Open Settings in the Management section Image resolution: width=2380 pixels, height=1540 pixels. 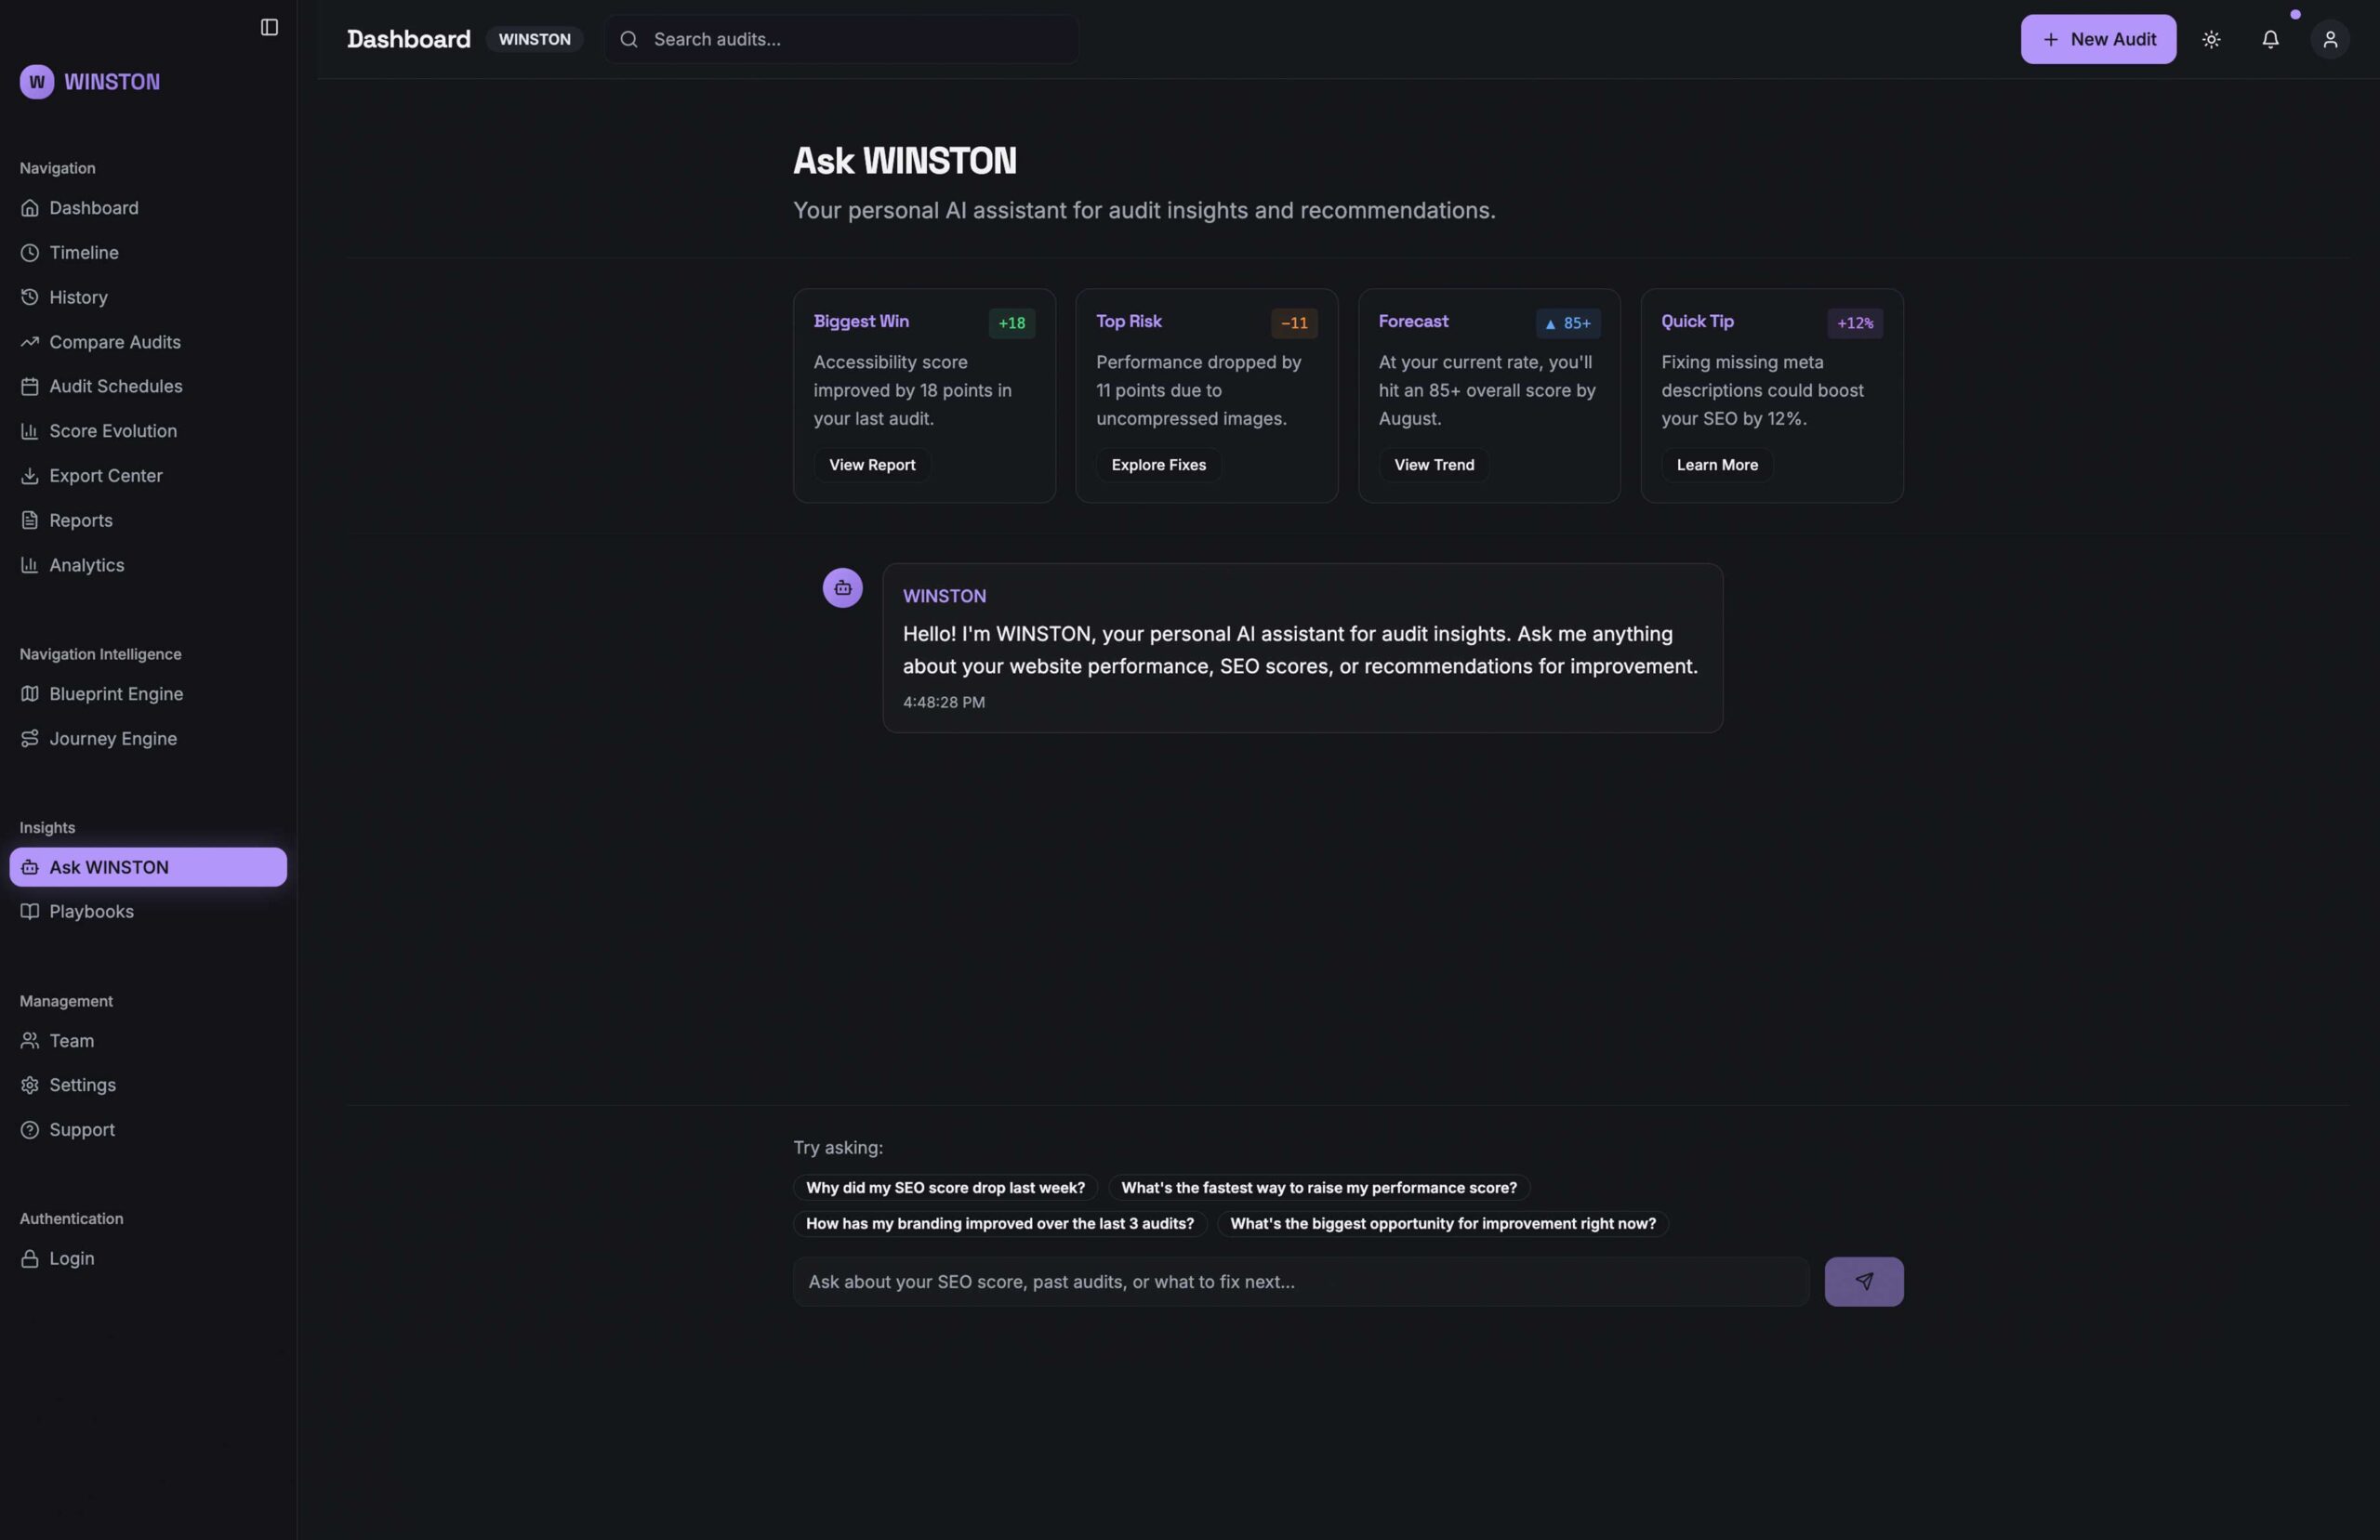tap(82, 1085)
